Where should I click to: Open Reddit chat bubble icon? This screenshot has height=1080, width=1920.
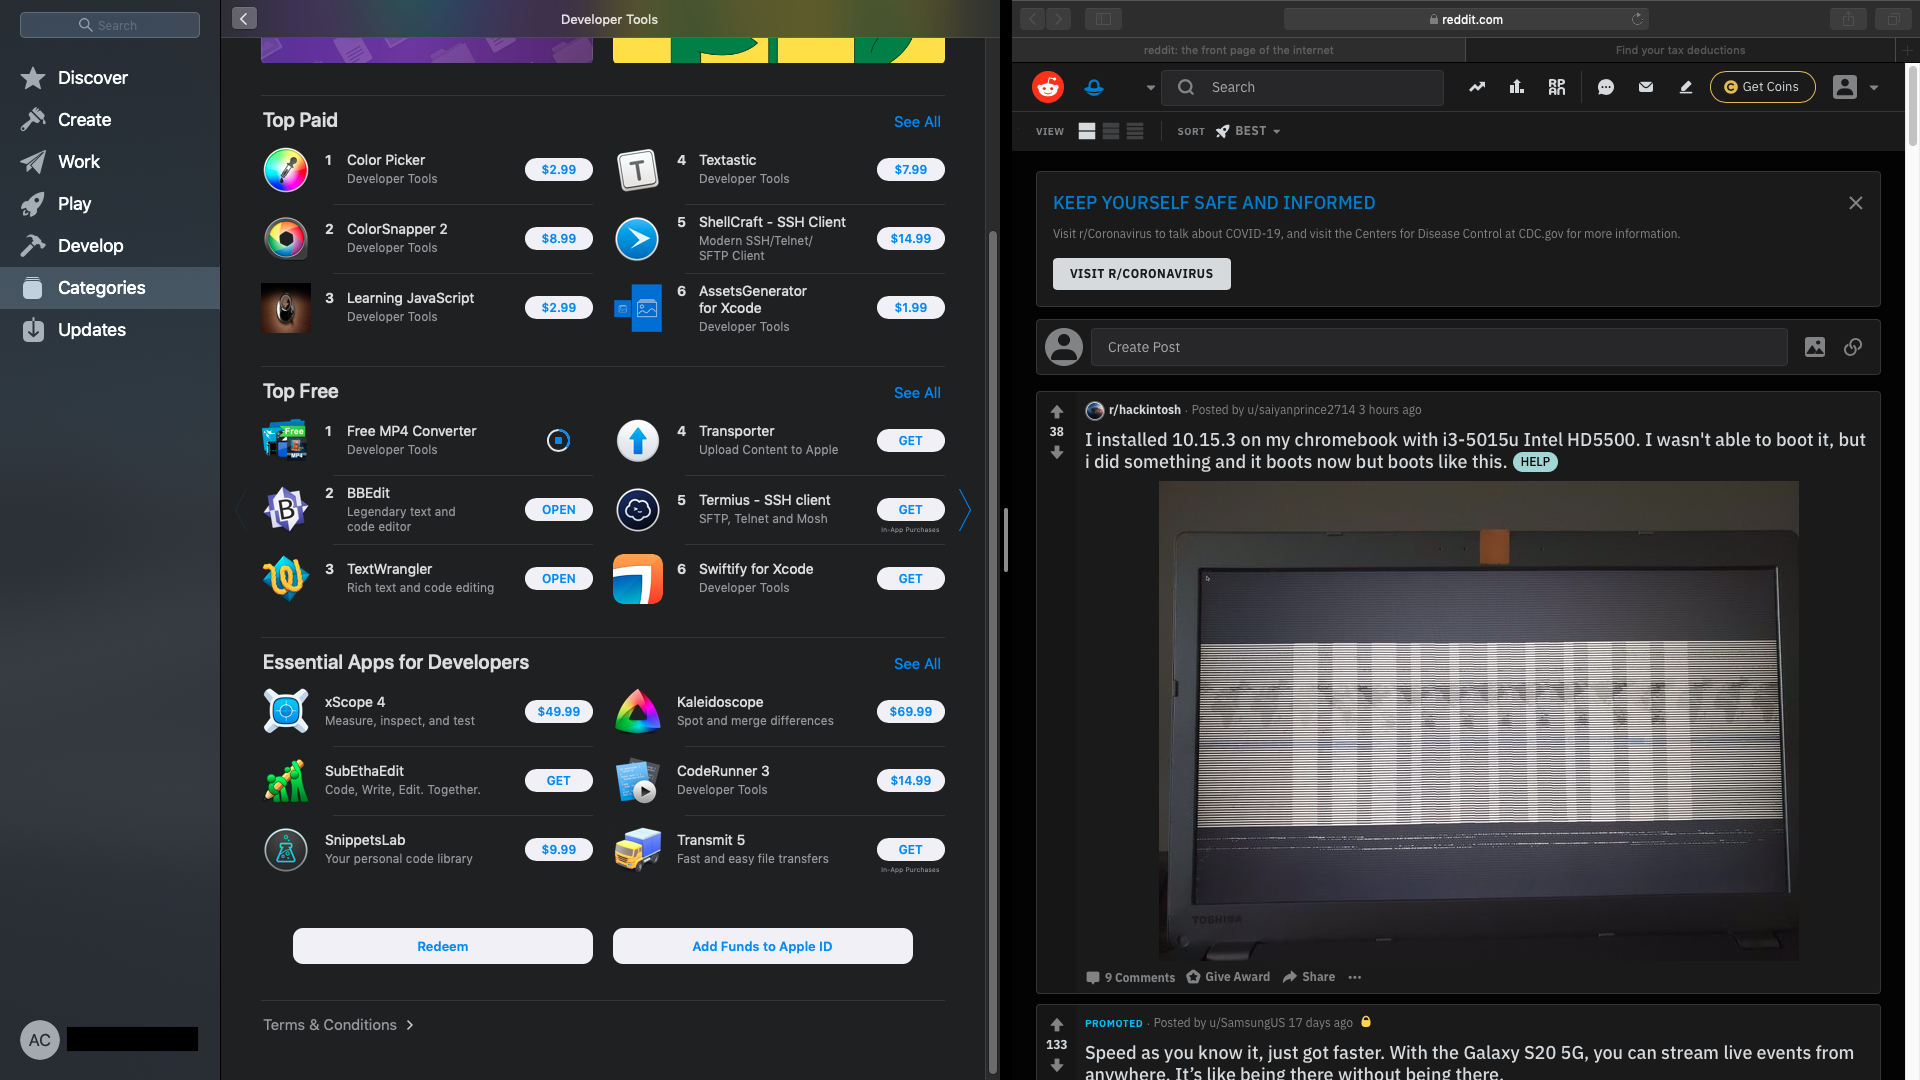(x=1606, y=87)
